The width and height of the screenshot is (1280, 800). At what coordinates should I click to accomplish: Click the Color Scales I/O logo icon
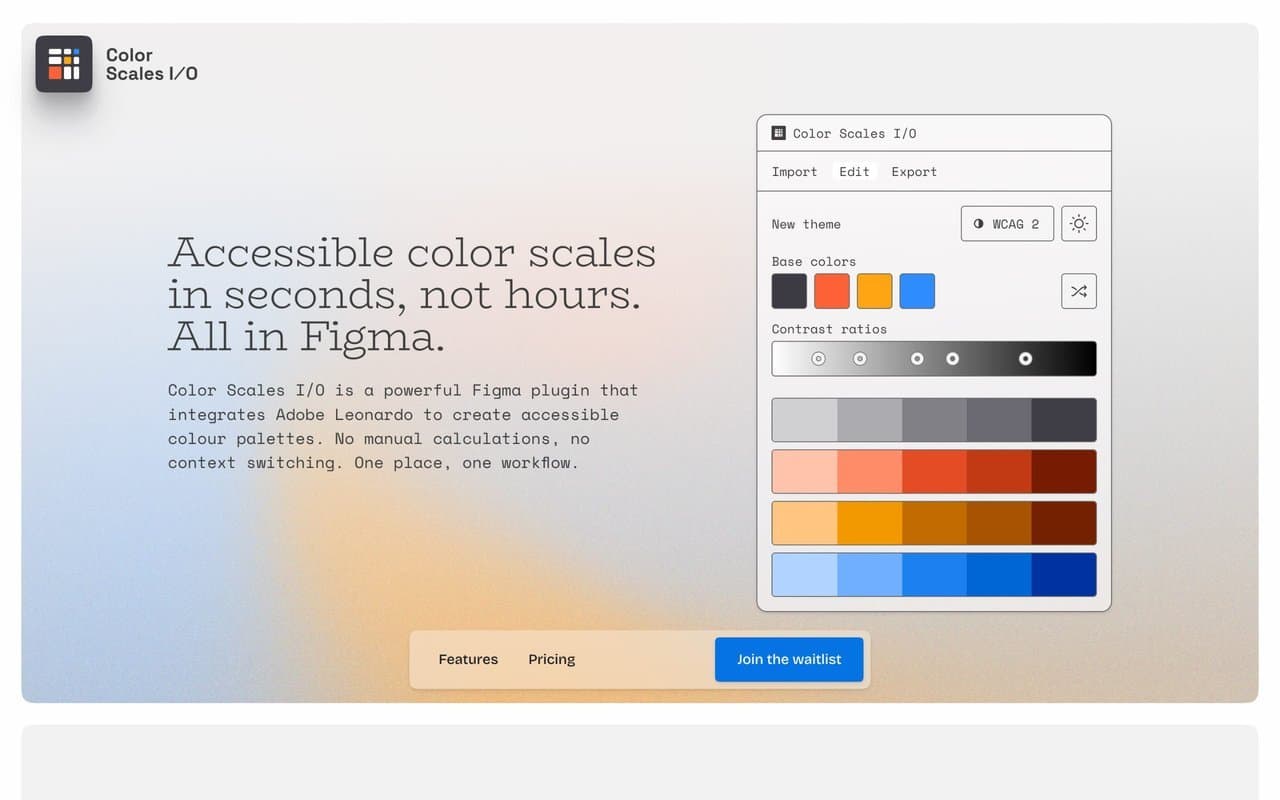tap(64, 64)
